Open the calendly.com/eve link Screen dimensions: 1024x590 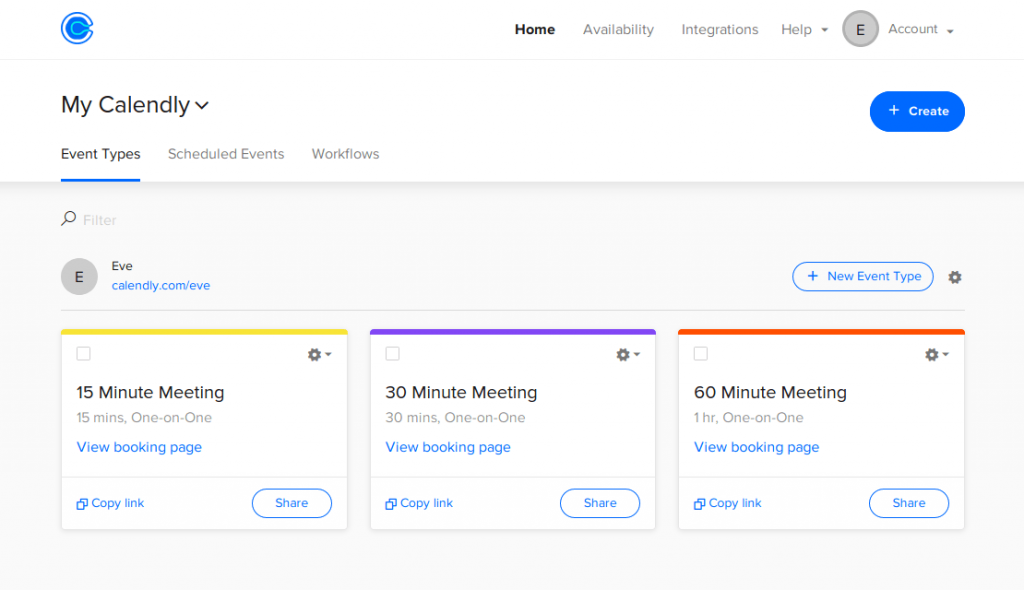coord(161,286)
